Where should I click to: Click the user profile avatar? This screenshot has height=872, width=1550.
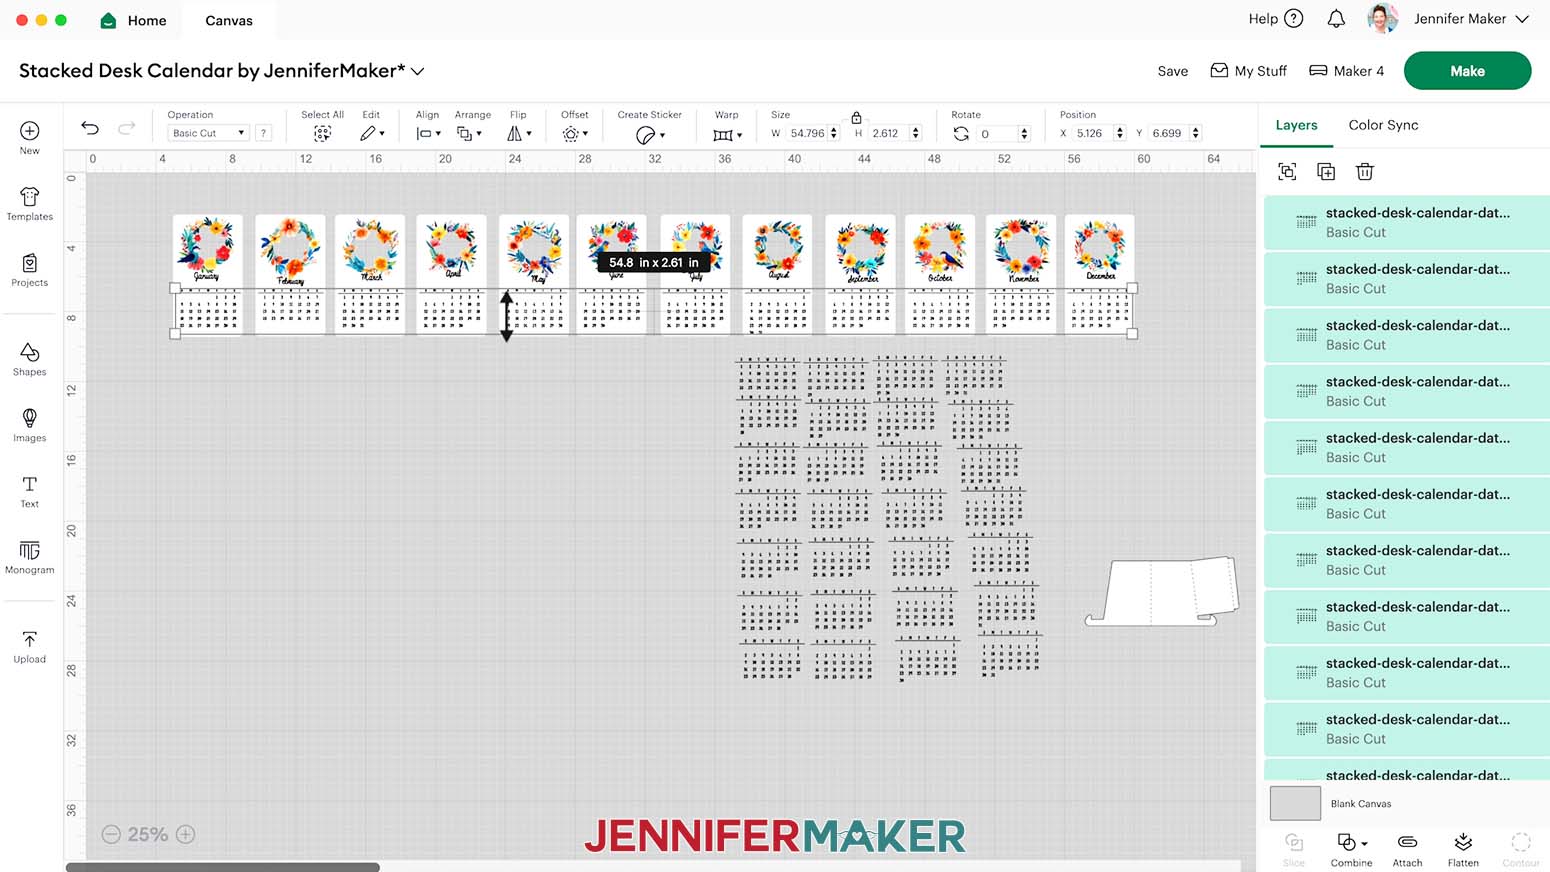(x=1383, y=18)
